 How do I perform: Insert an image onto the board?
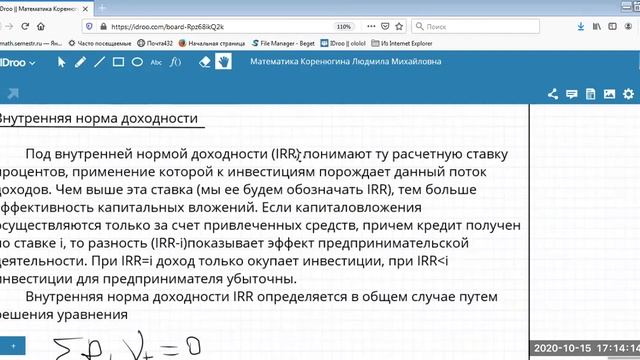609,94
